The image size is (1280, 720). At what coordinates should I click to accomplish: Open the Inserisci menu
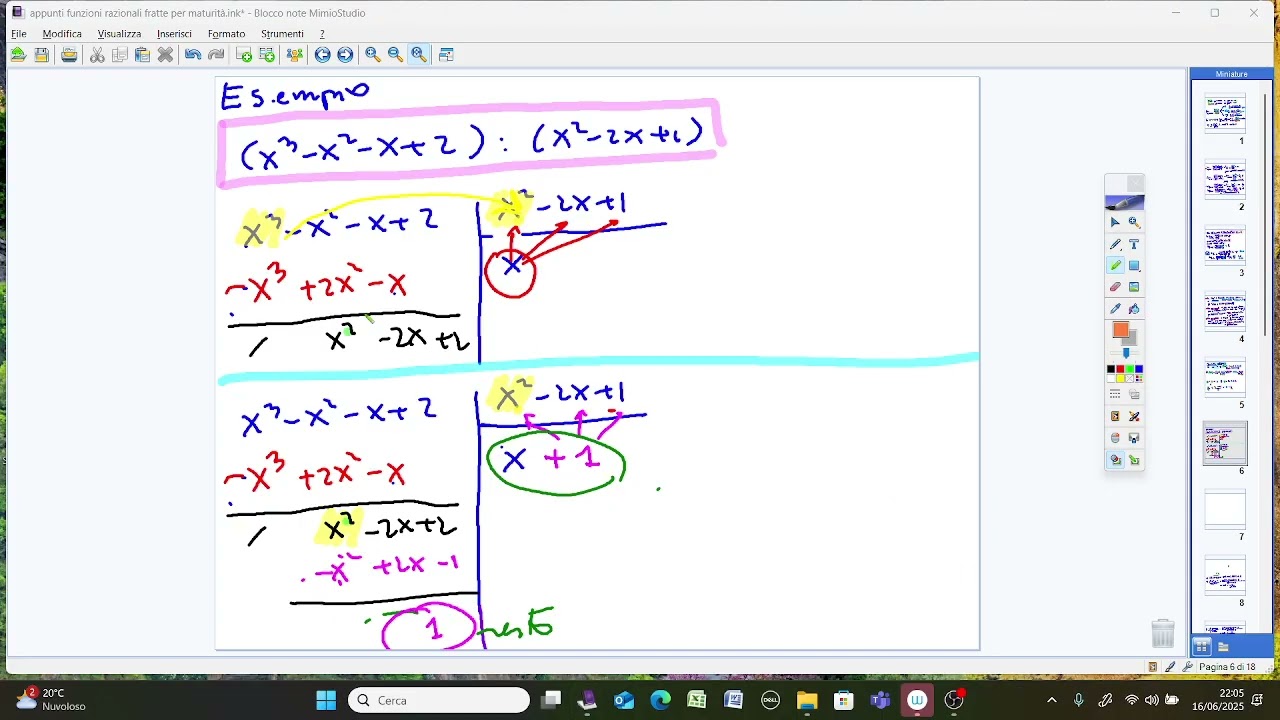174,34
